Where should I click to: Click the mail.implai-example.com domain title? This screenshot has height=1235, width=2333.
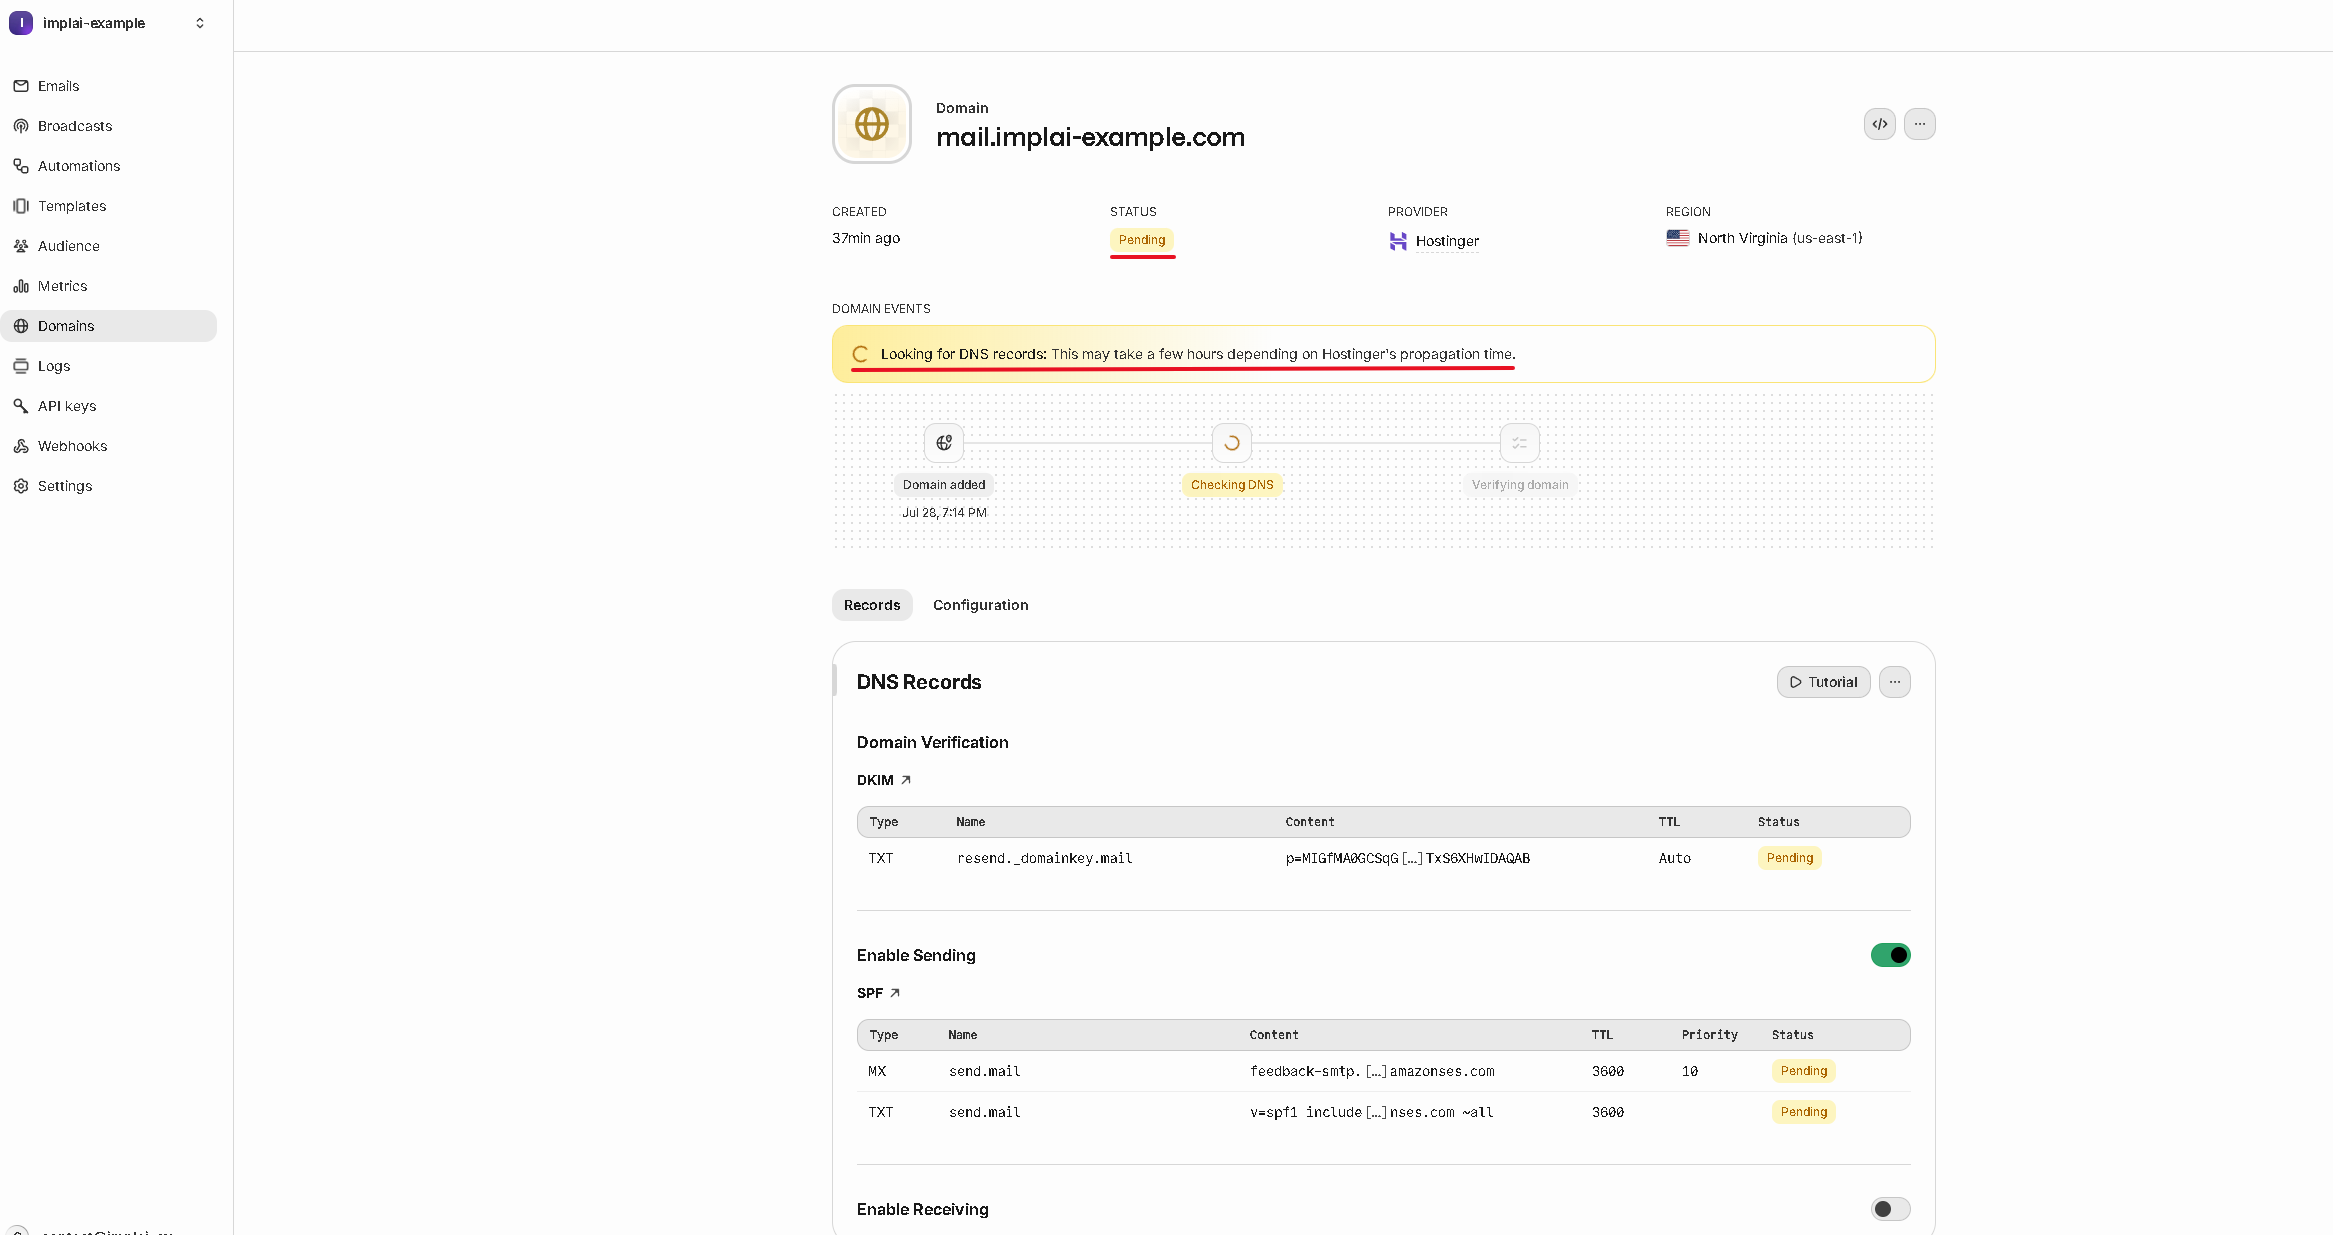click(1090, 137)
